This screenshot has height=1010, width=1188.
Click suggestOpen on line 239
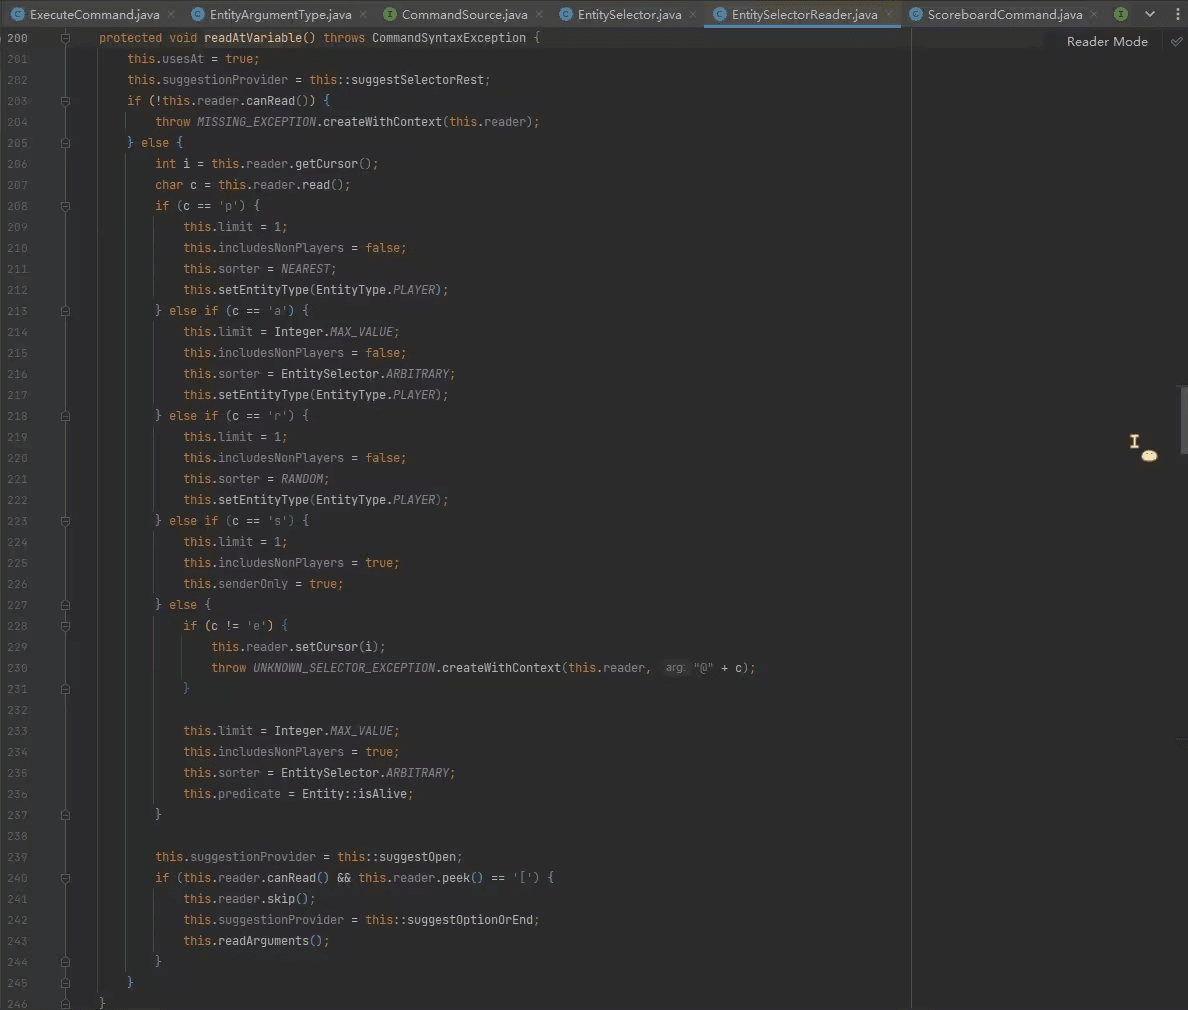(x=417, y=857)
